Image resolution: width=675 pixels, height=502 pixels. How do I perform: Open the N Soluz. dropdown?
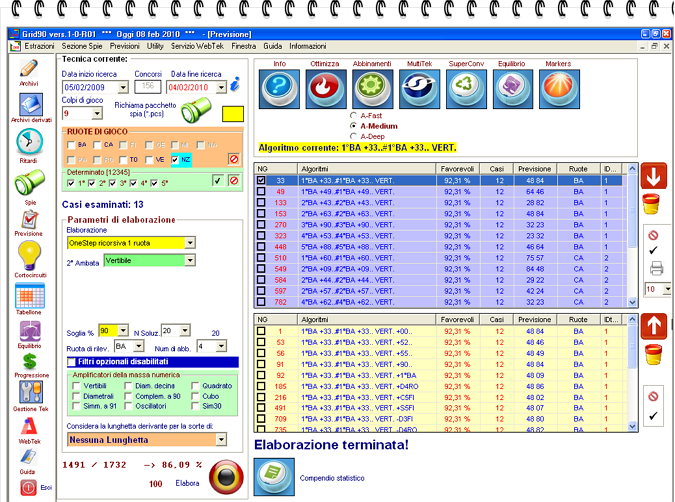185,331
